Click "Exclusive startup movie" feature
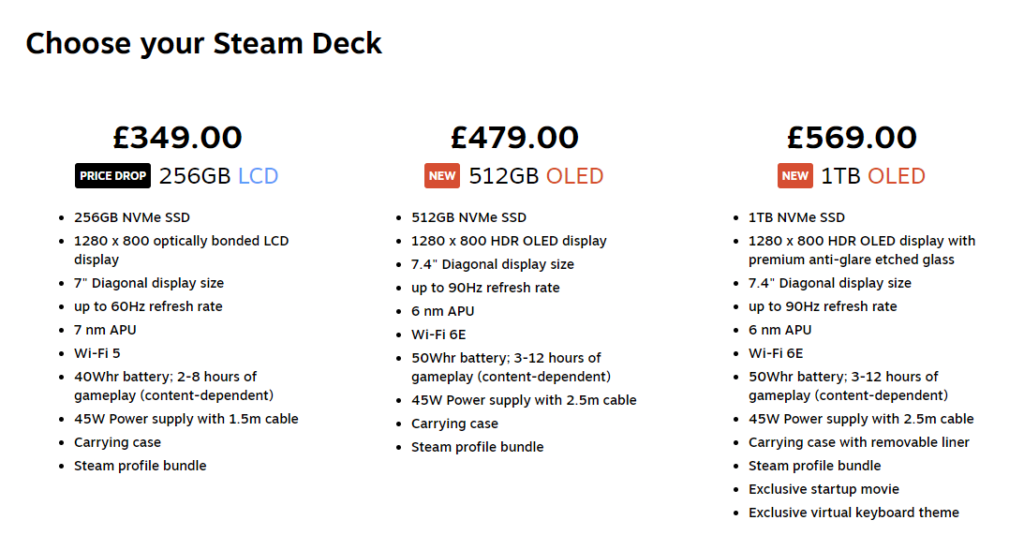 824,489
